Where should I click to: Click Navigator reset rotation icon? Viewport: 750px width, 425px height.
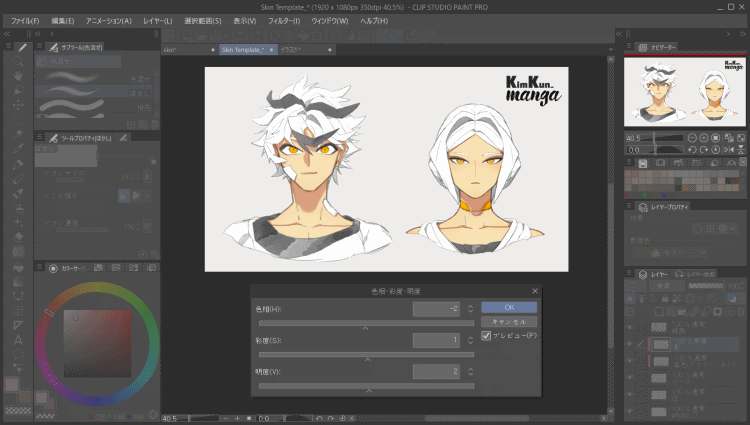click(x=716, y=150)
